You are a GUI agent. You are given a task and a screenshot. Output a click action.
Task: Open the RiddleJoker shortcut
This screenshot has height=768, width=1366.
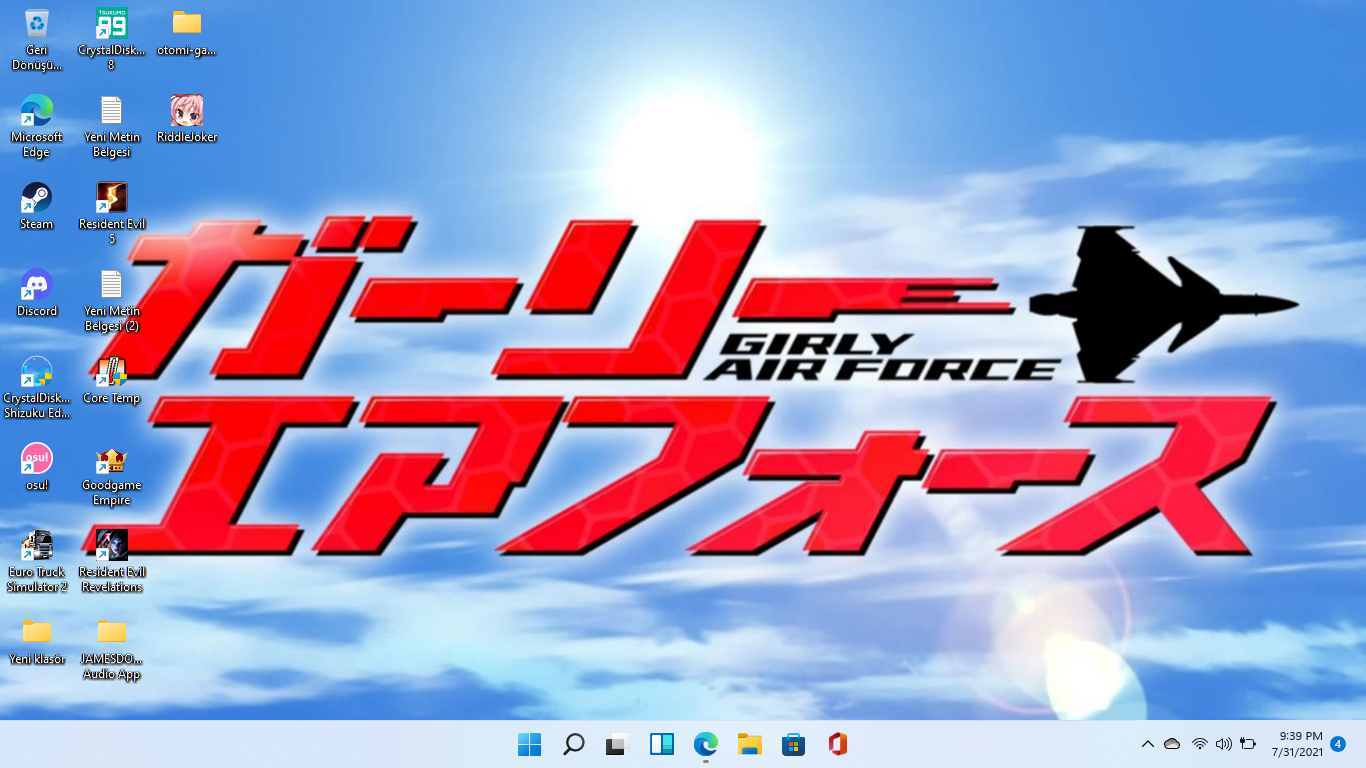(x=185, y=110)
